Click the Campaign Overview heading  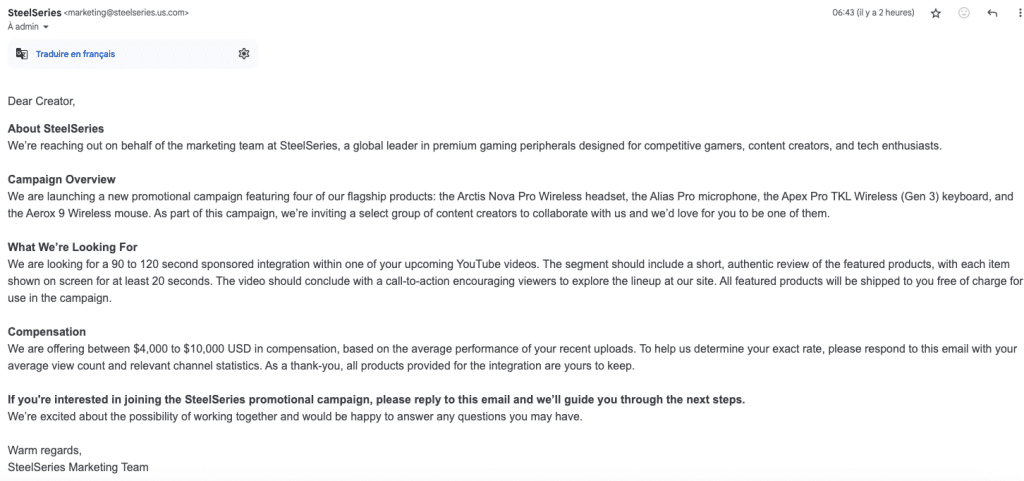[x=61, y=179]
